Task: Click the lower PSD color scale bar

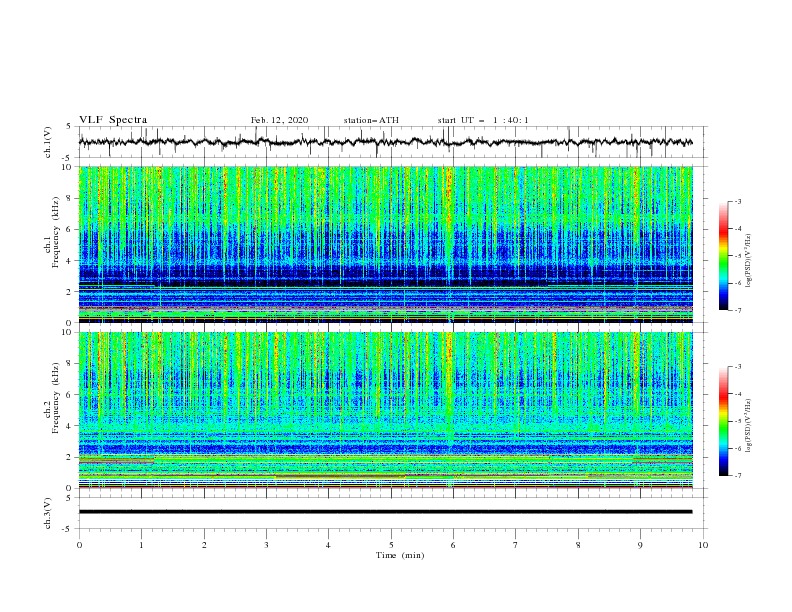Action: 723,421
